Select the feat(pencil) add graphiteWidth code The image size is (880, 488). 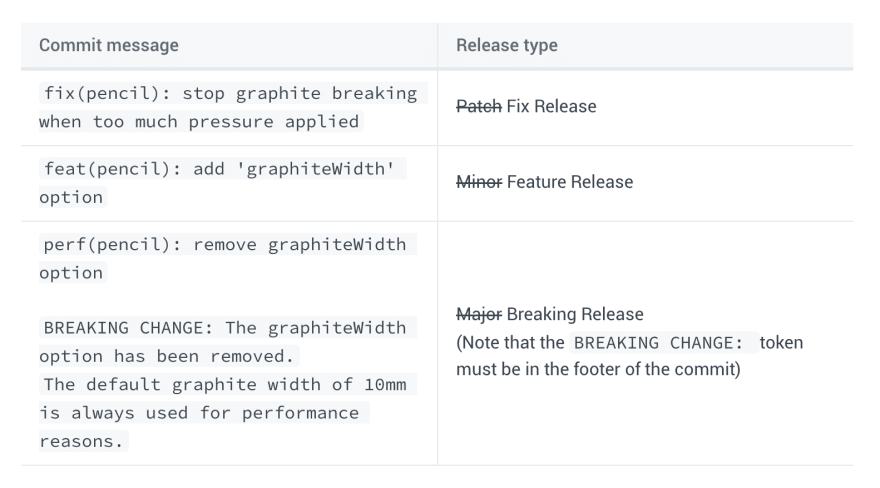coord(222,168)
